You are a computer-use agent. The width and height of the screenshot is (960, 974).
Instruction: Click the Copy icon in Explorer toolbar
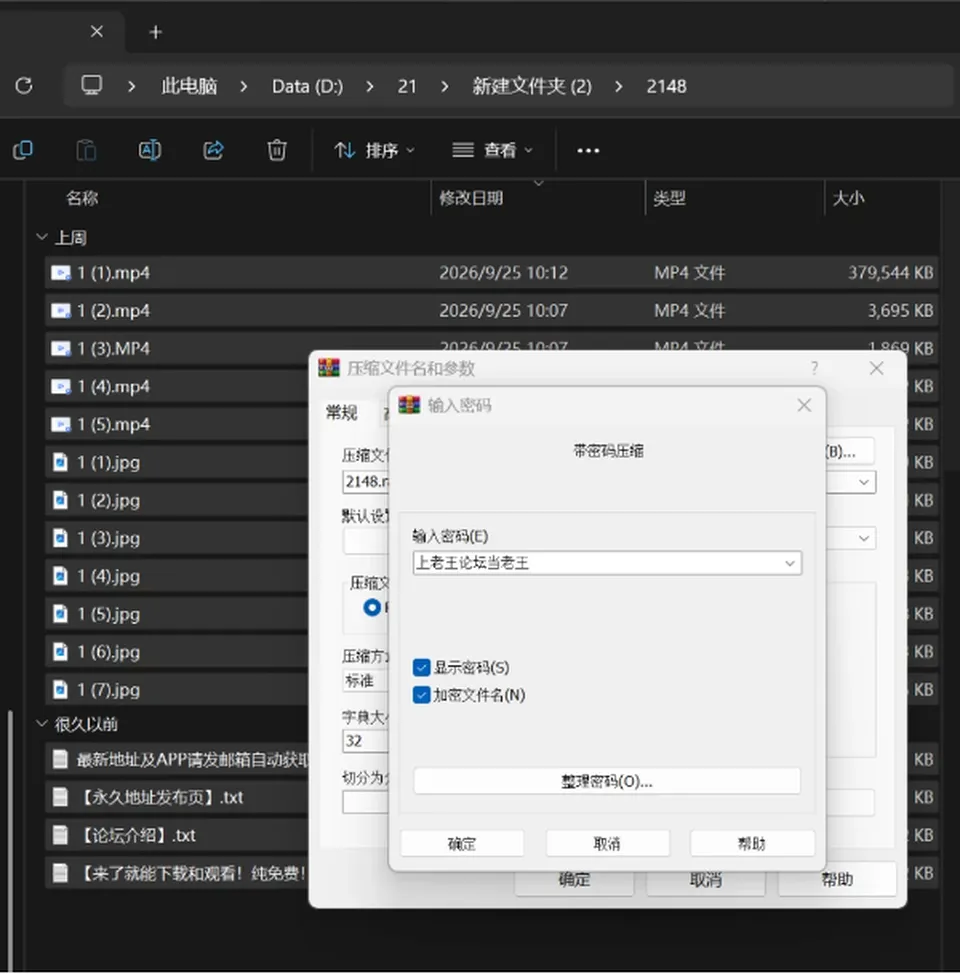point(23,150)
